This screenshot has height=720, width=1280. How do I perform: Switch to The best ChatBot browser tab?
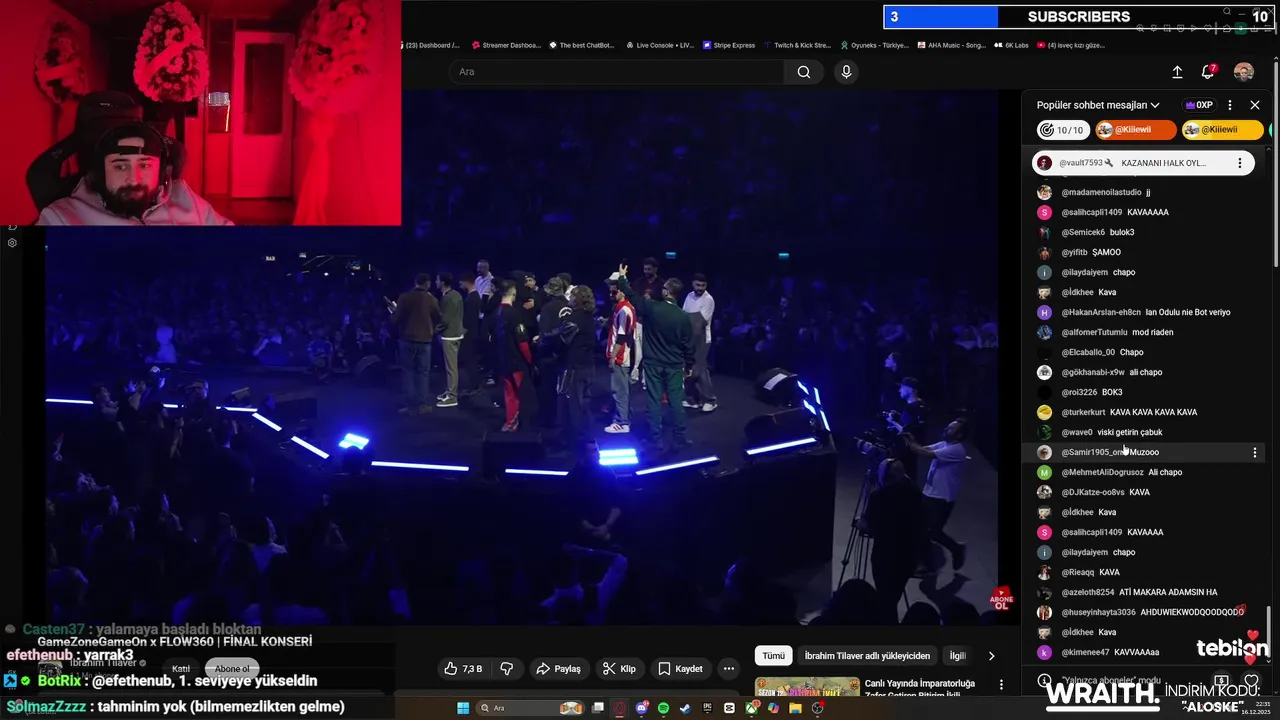click(x=580, y=45)
